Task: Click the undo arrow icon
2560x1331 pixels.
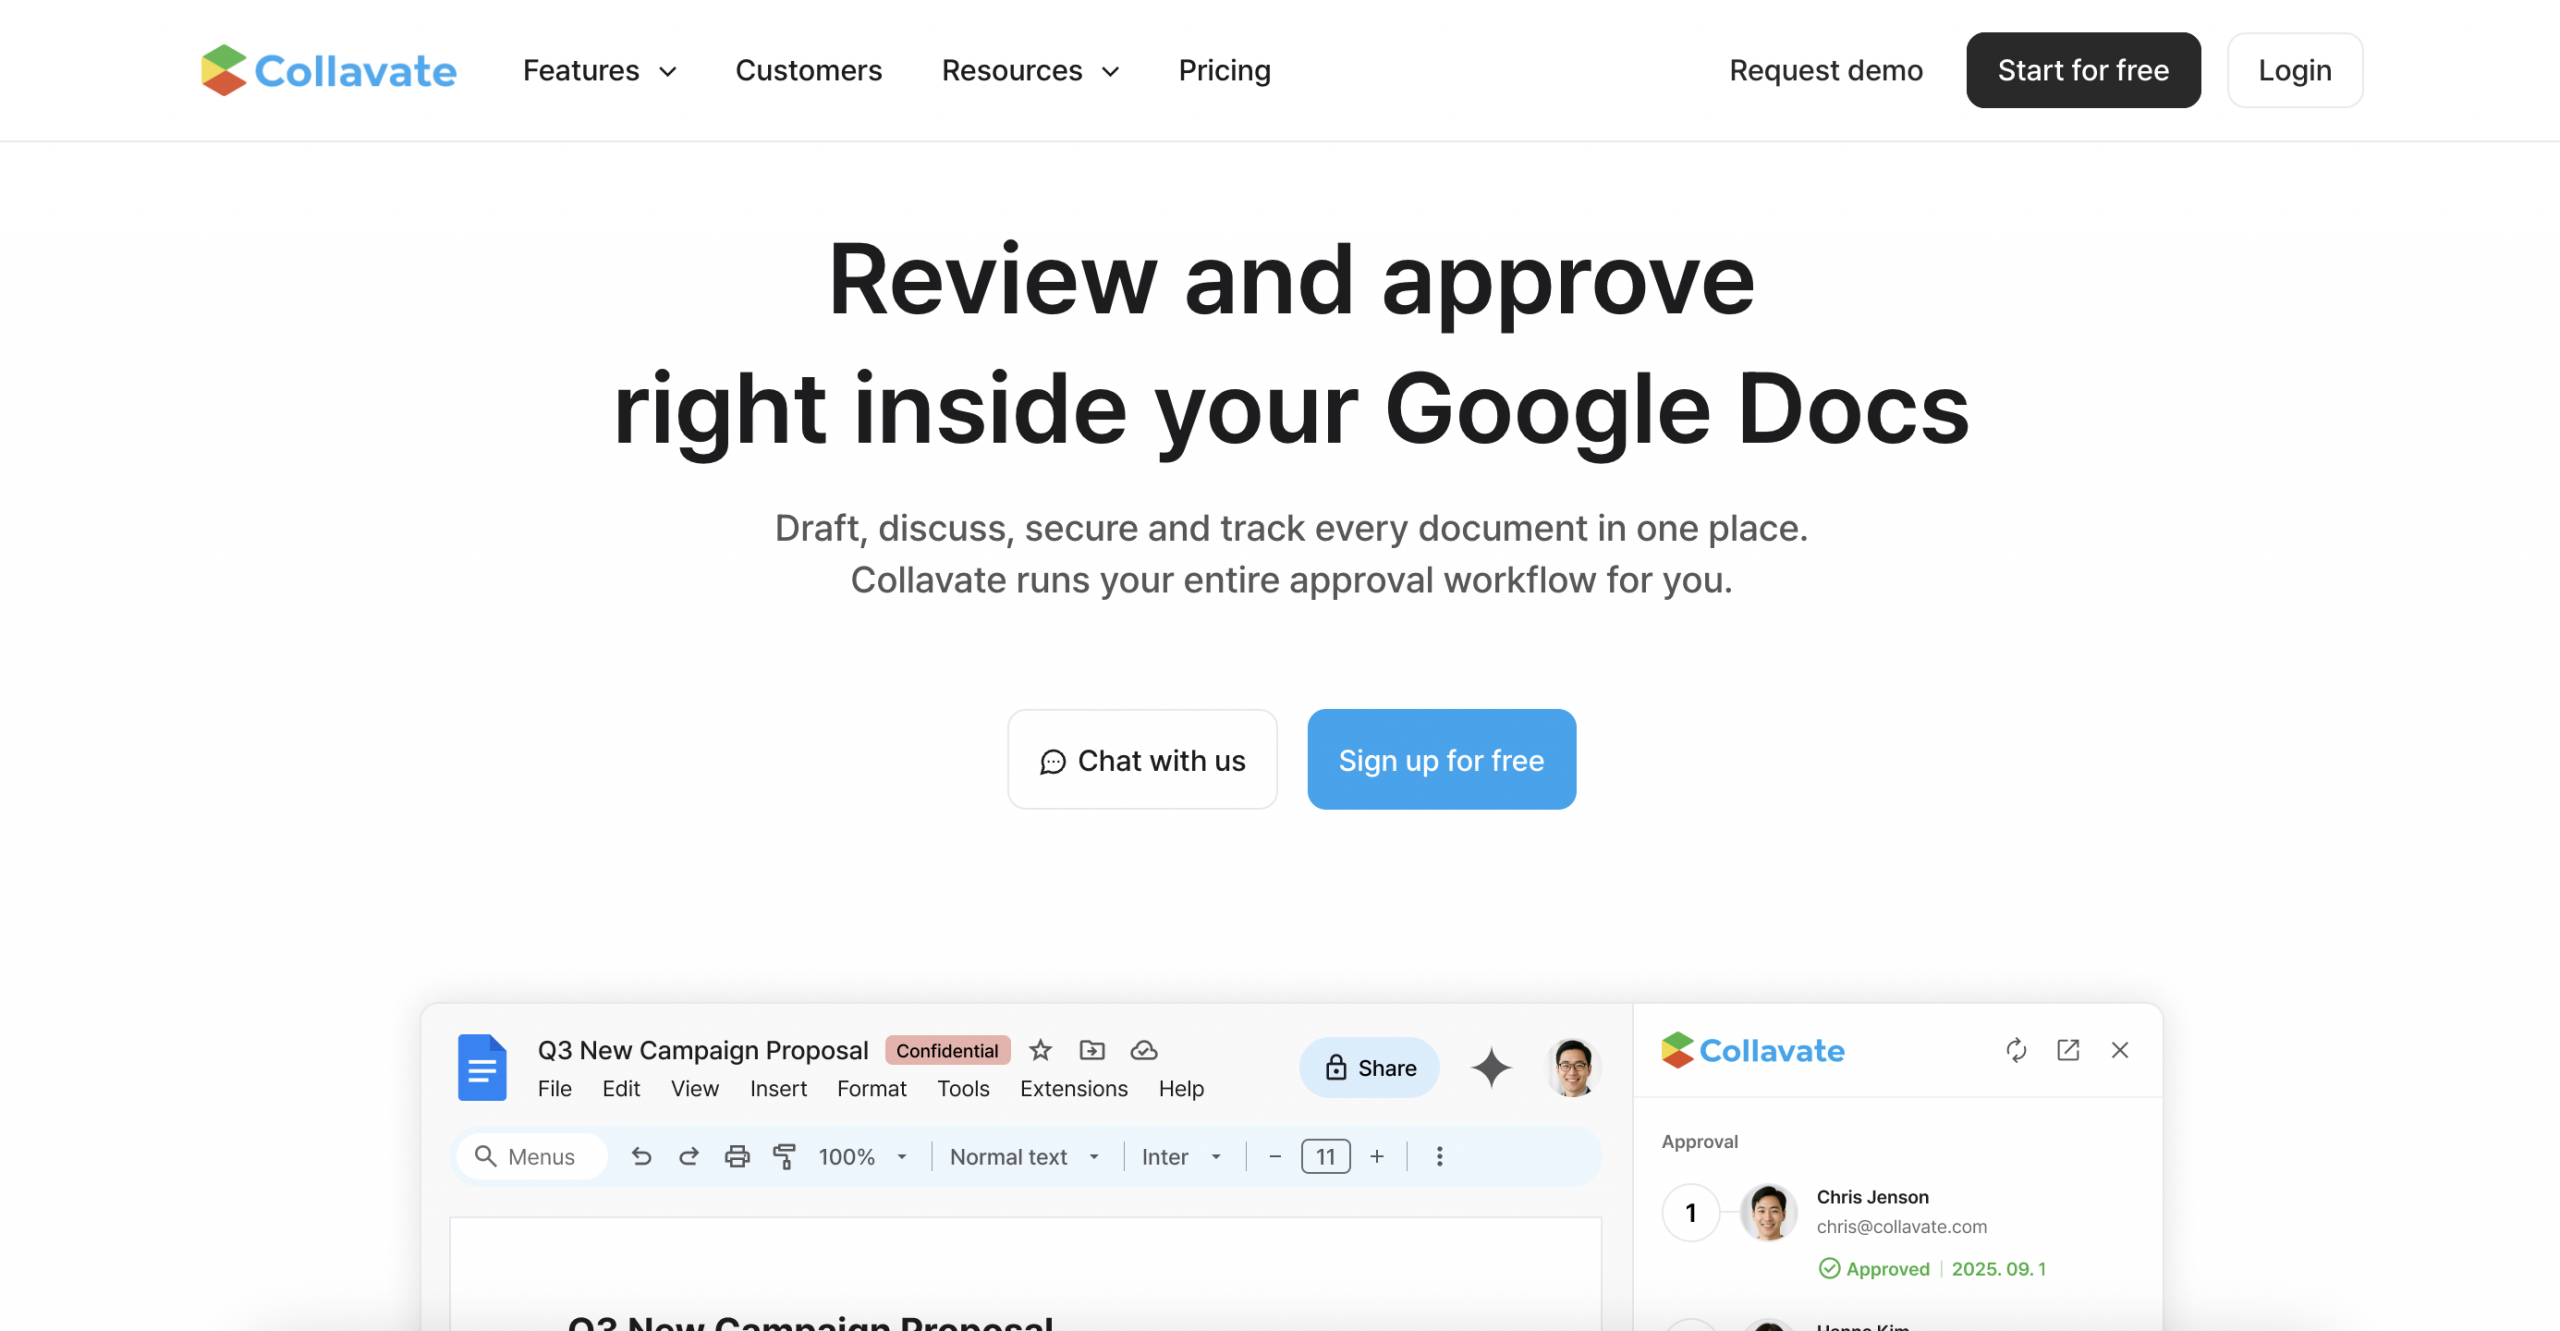Action: pyautogui.click(x=642, y=1157)
